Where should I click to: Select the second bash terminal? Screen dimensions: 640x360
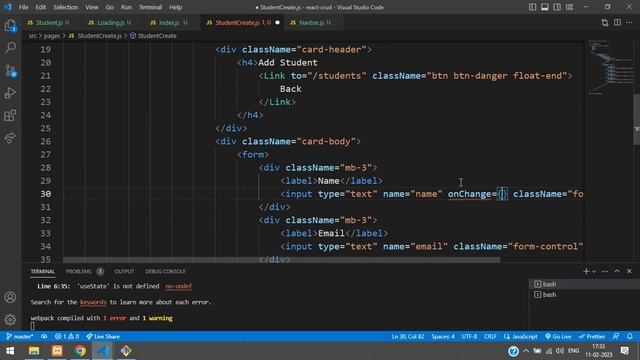[x=584, y=295]
